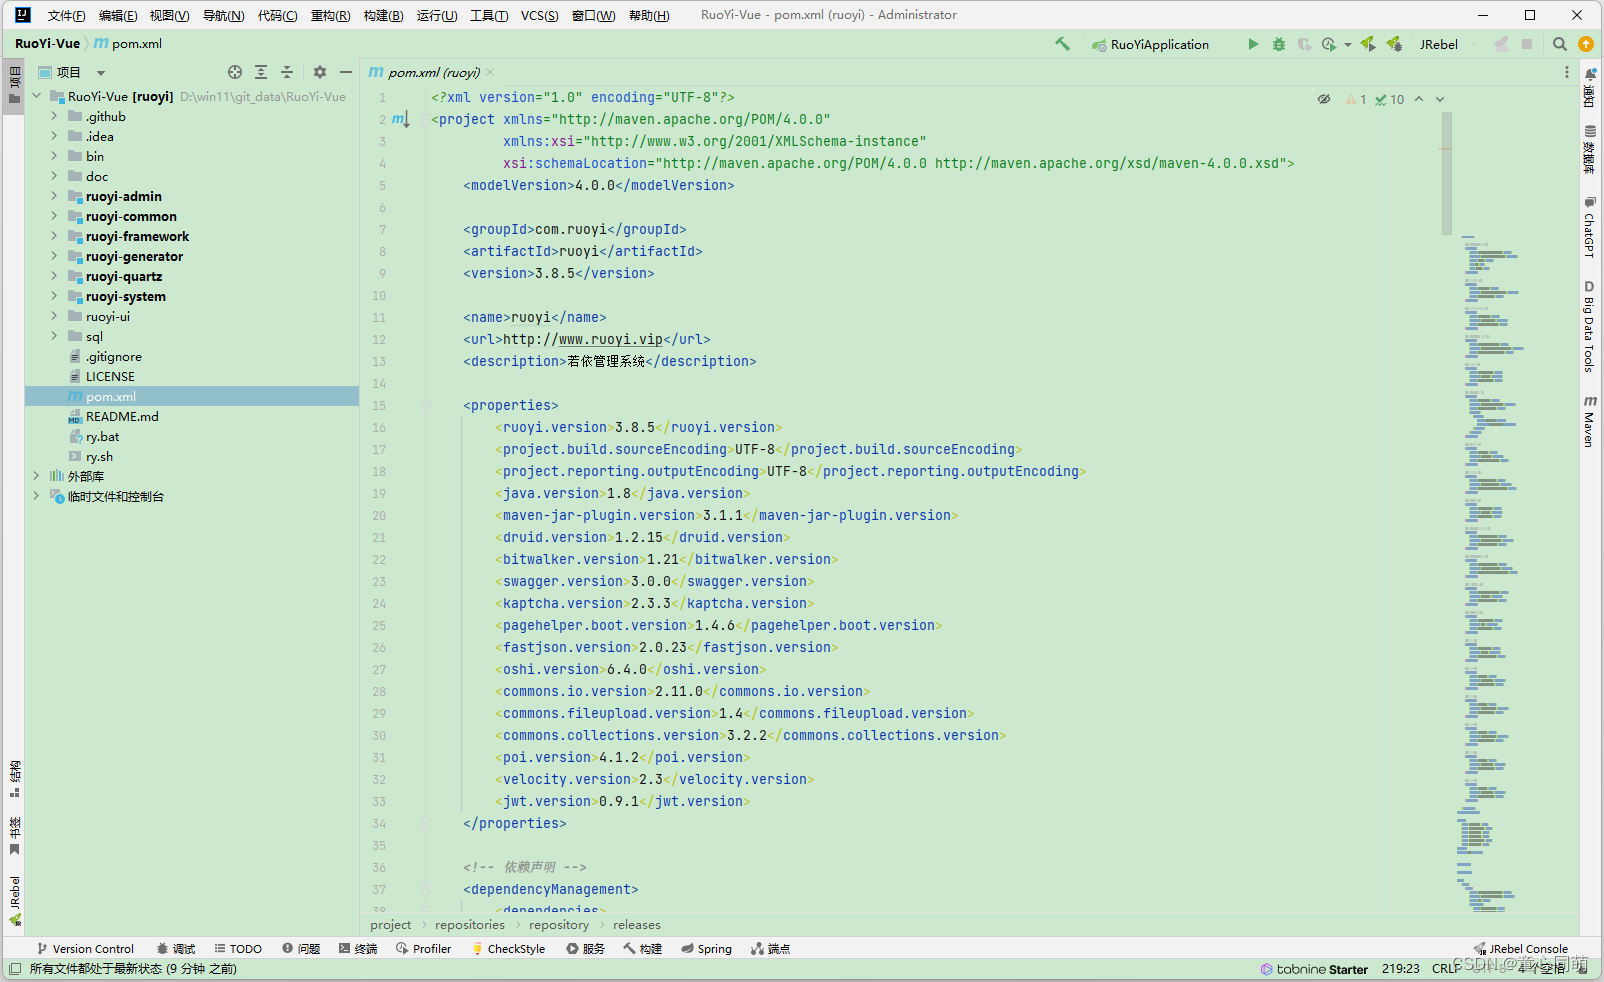Viewport: 1604px width, 982px height.
Task: Follow the www.ruoyi.vip link in editor
Action: pos(610,339)
